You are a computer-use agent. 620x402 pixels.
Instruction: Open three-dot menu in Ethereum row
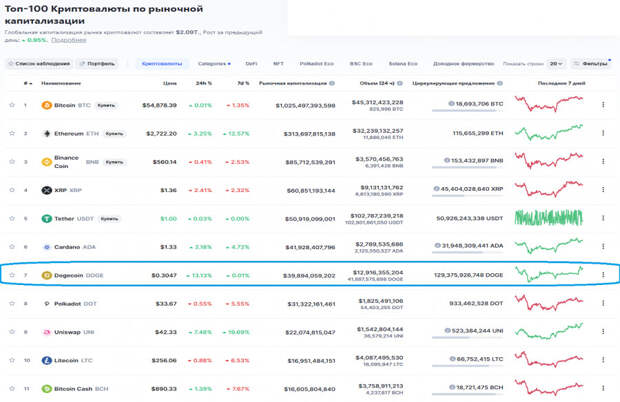(603, 133)
